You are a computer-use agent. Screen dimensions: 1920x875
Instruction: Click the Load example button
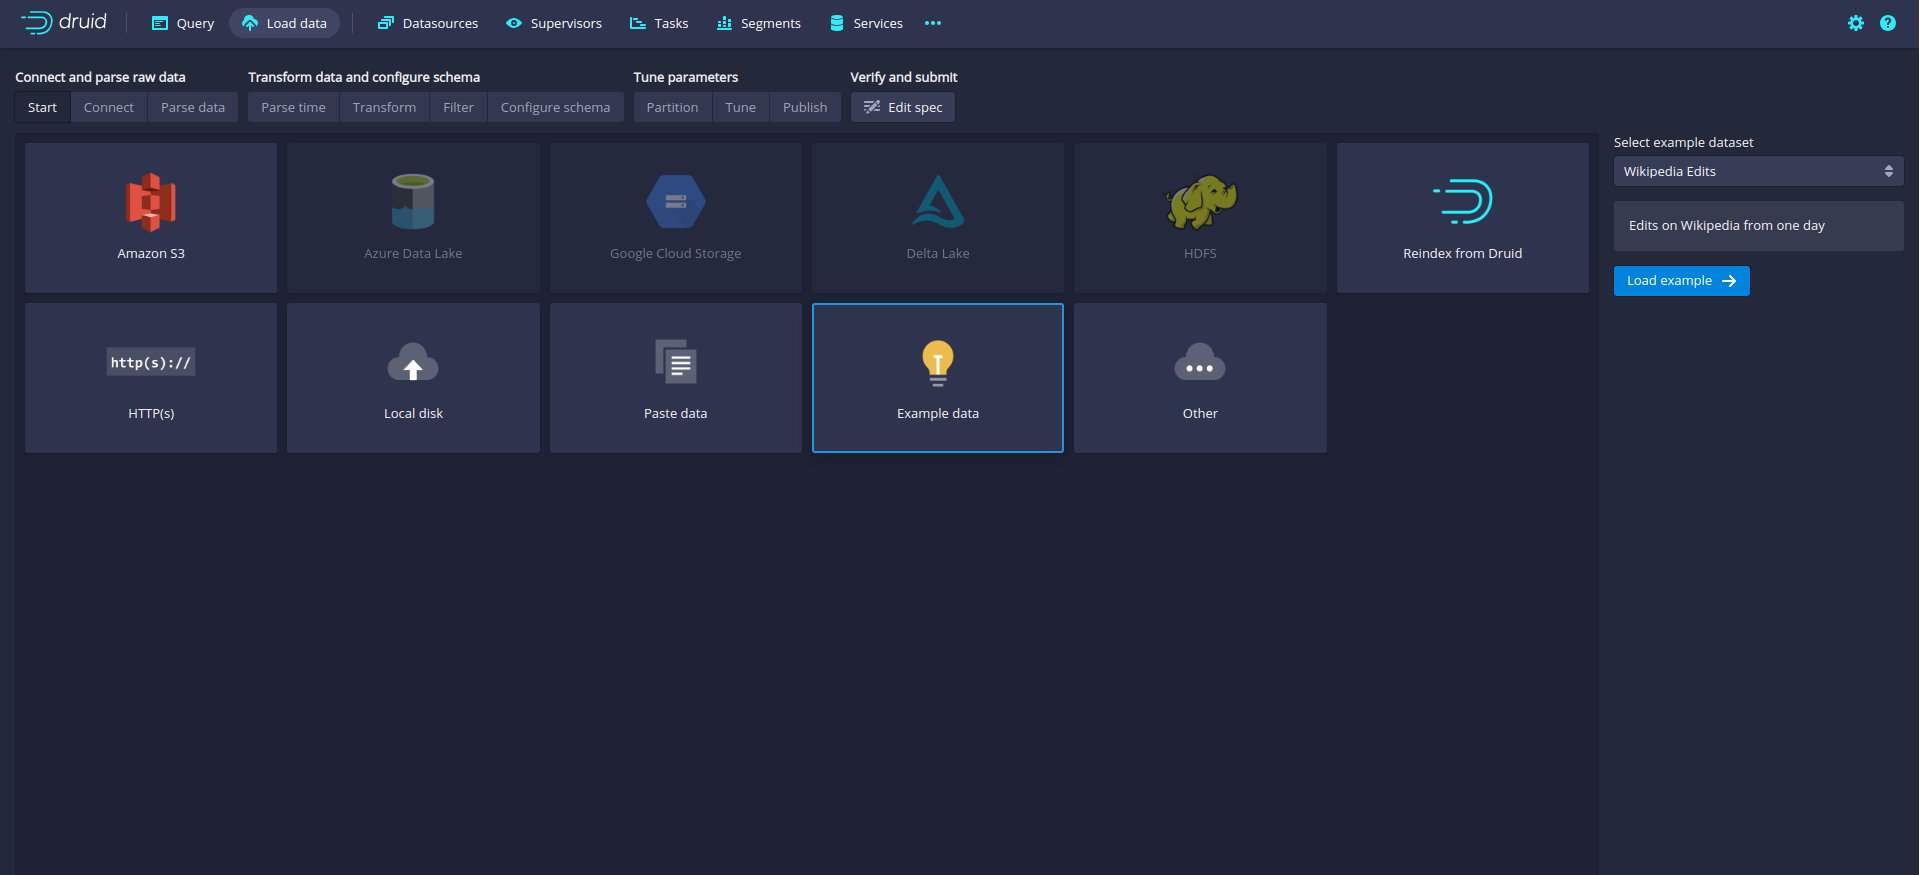(x=1681, y=281)
